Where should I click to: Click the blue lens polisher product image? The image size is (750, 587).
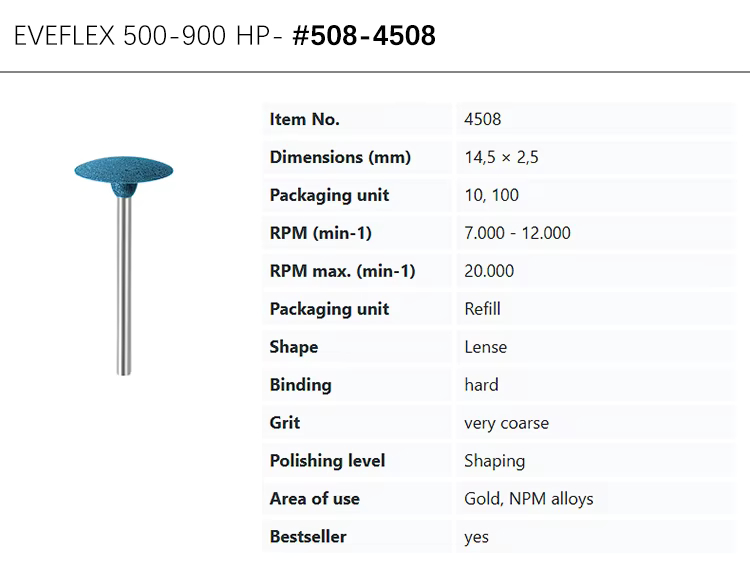pos(124,266)
